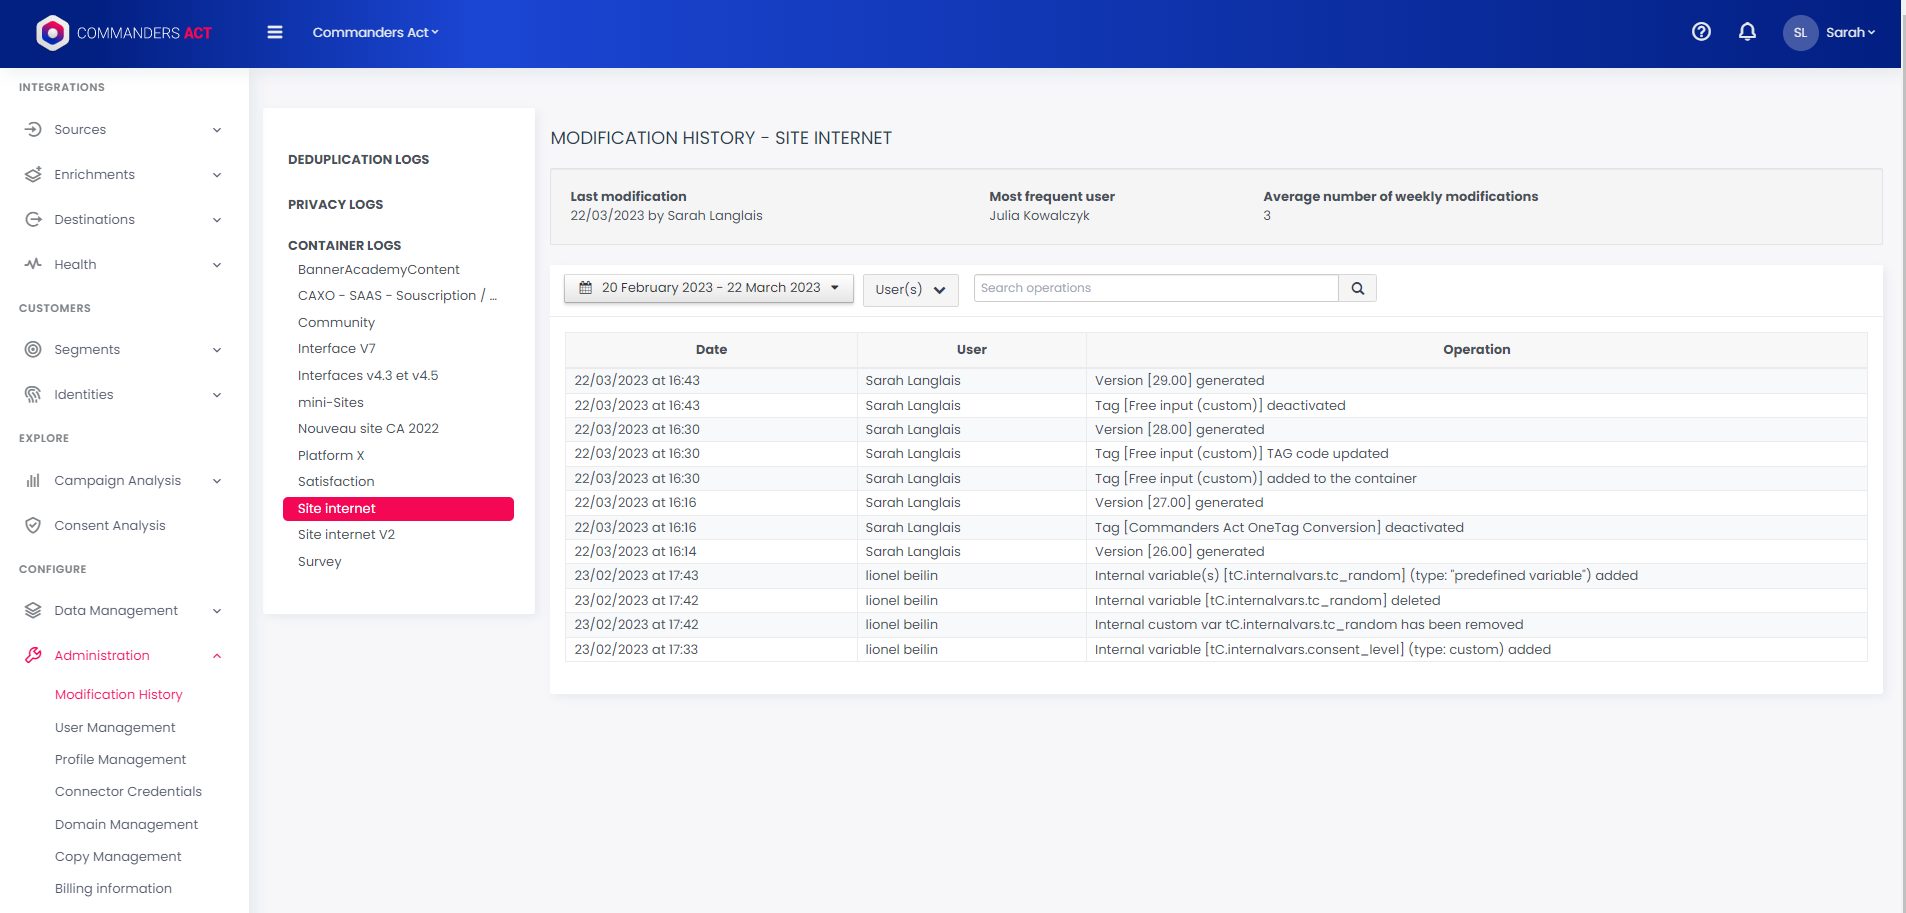
Task: Open the Commanders Act site dropdown
Action: pos(375,33)
